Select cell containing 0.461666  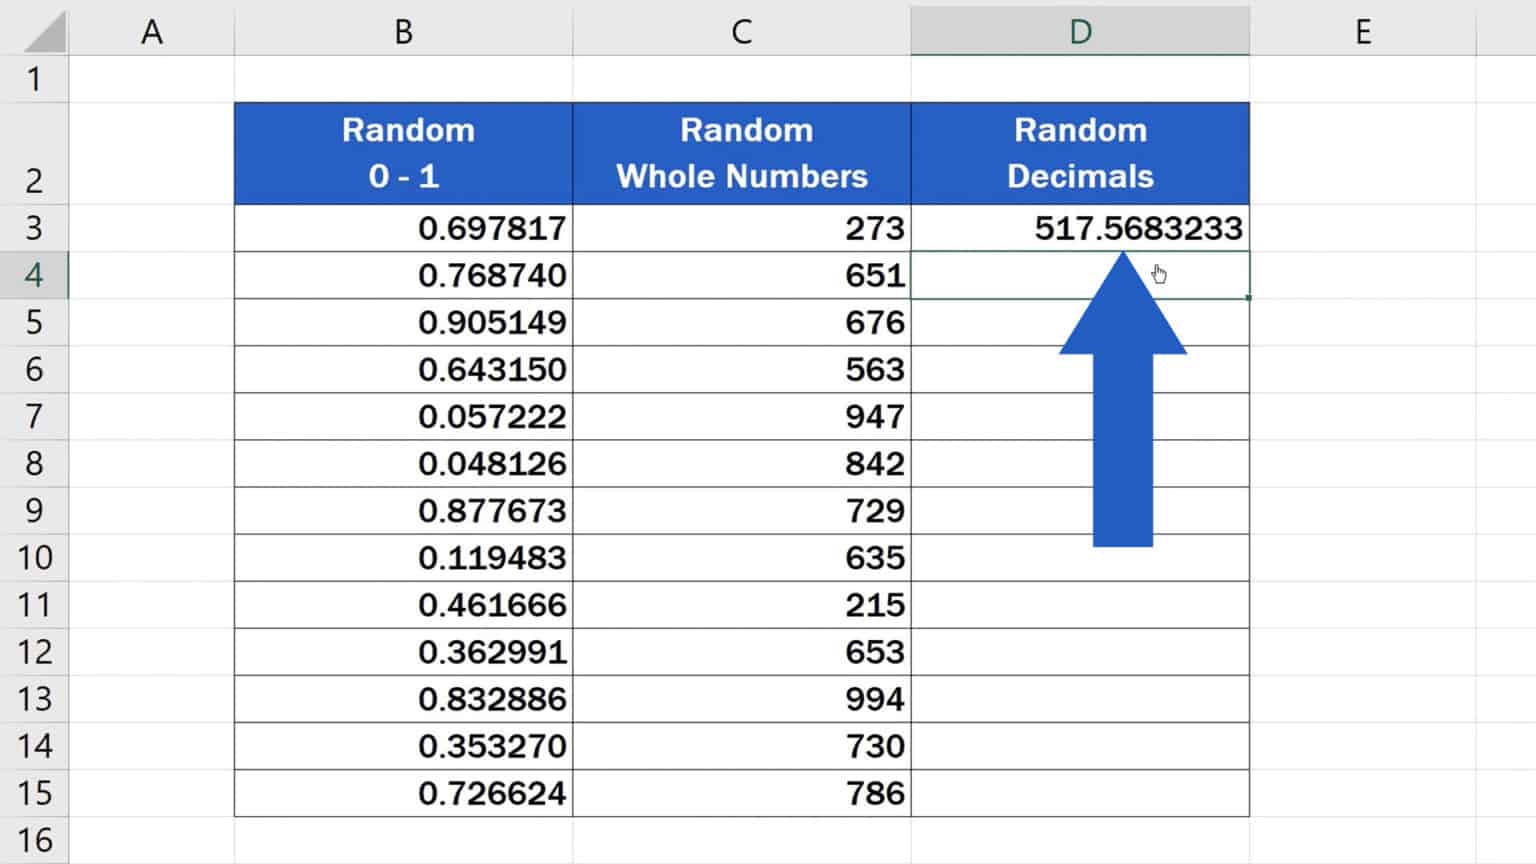(x=403, y=604)
